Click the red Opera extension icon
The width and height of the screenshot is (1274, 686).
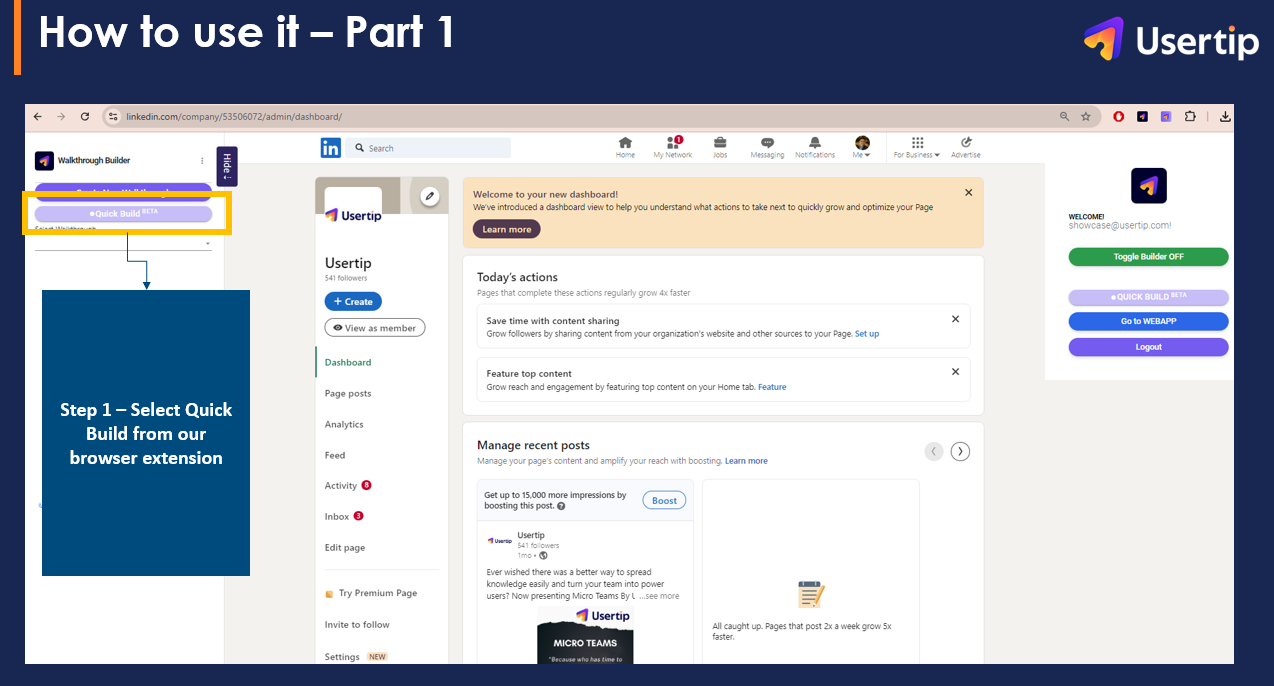tap(1119, 117)
